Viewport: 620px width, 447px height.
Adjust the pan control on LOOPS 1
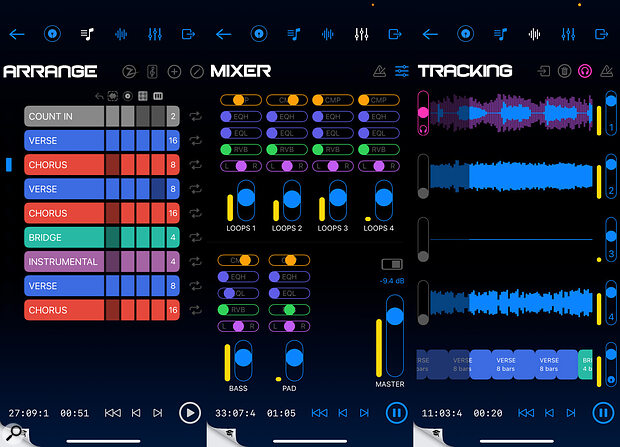pyautogui.click(x=241, y=166)
